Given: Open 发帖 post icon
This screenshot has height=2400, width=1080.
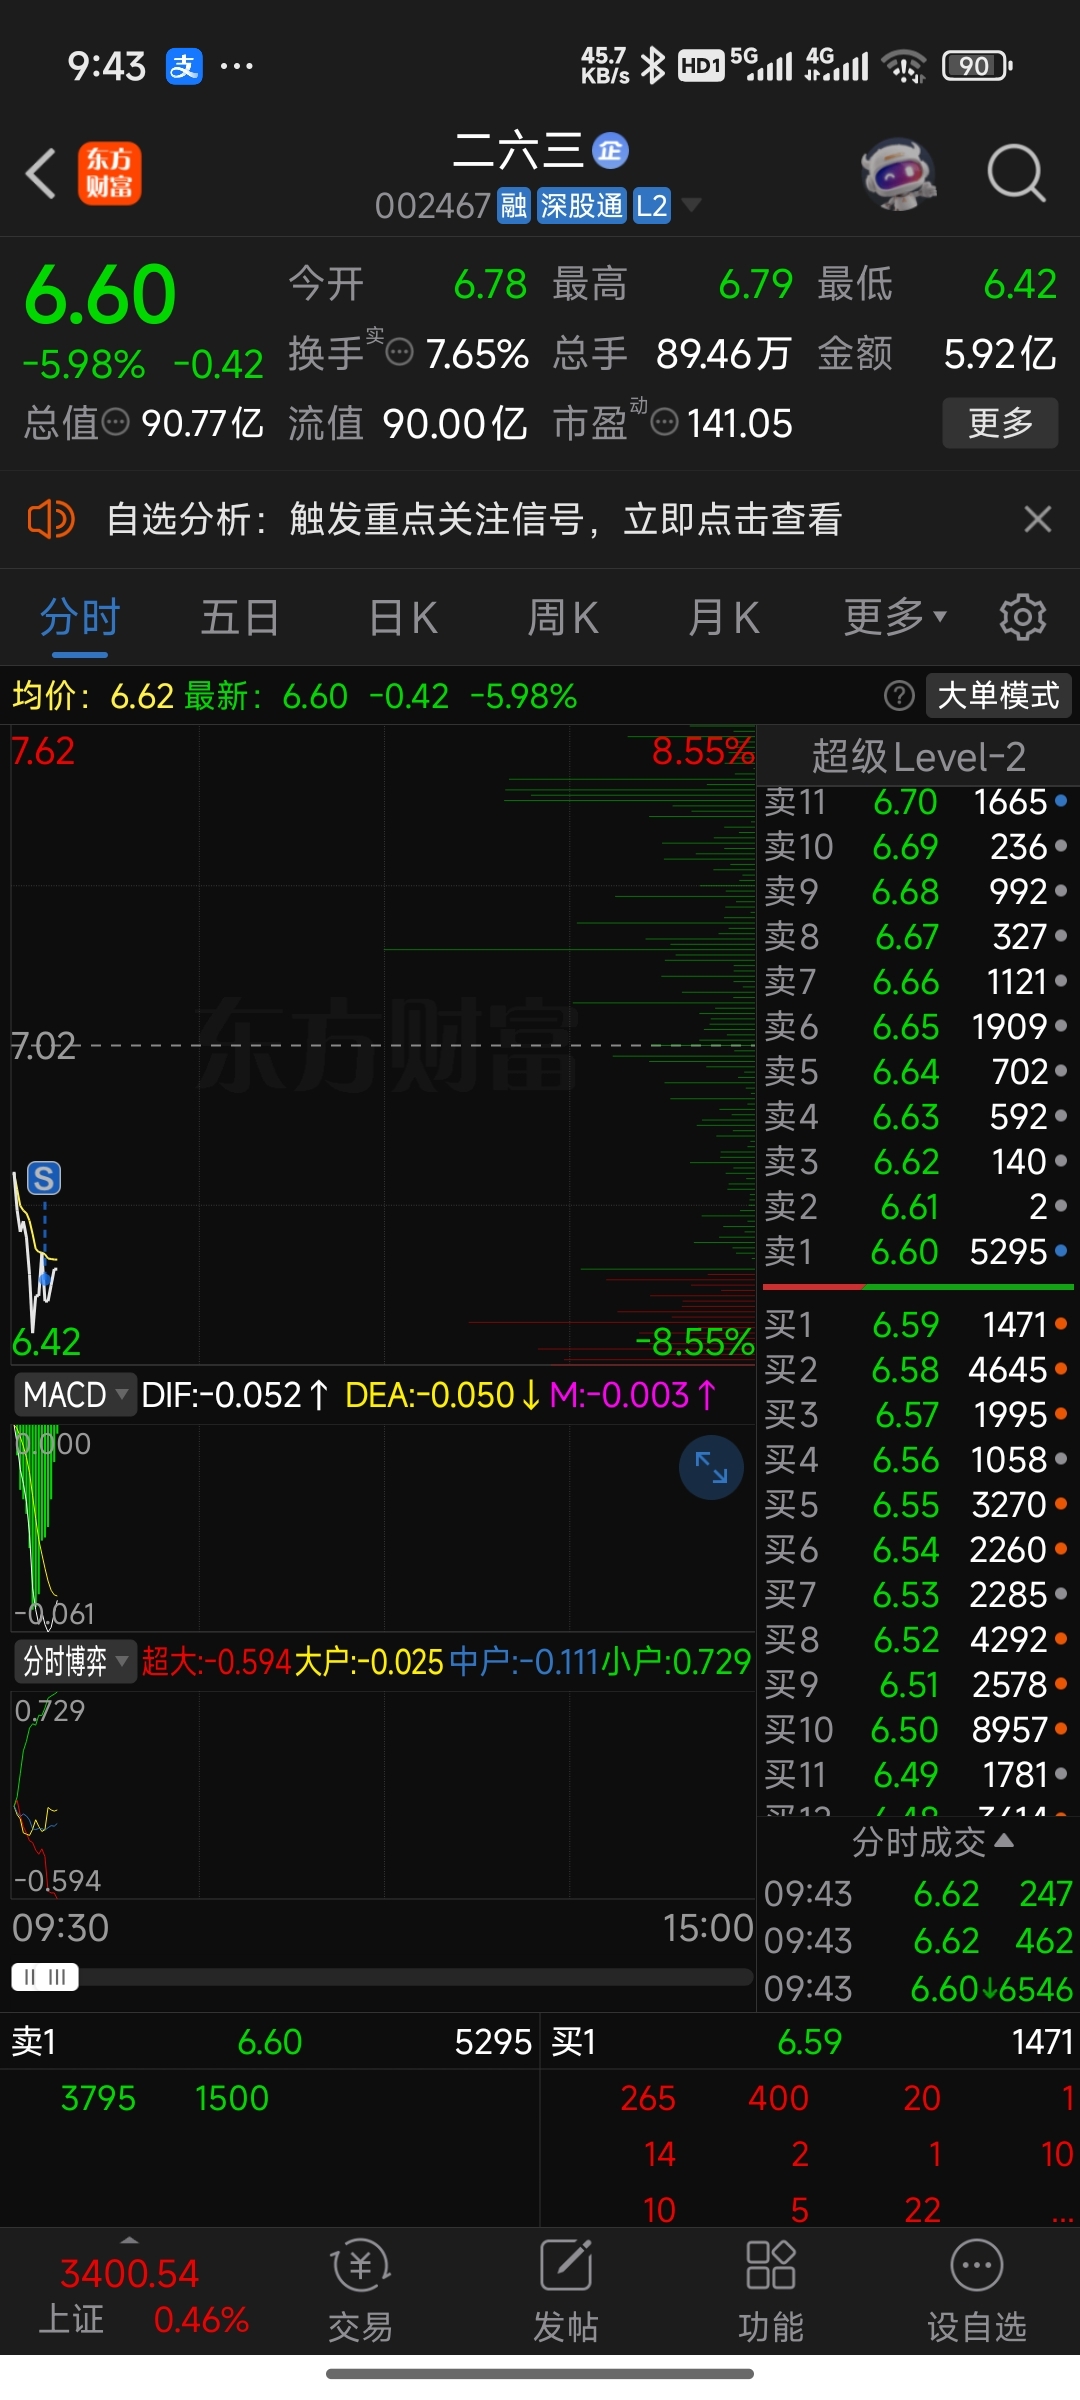Looking at the screenshot, I should point(566,2293).
